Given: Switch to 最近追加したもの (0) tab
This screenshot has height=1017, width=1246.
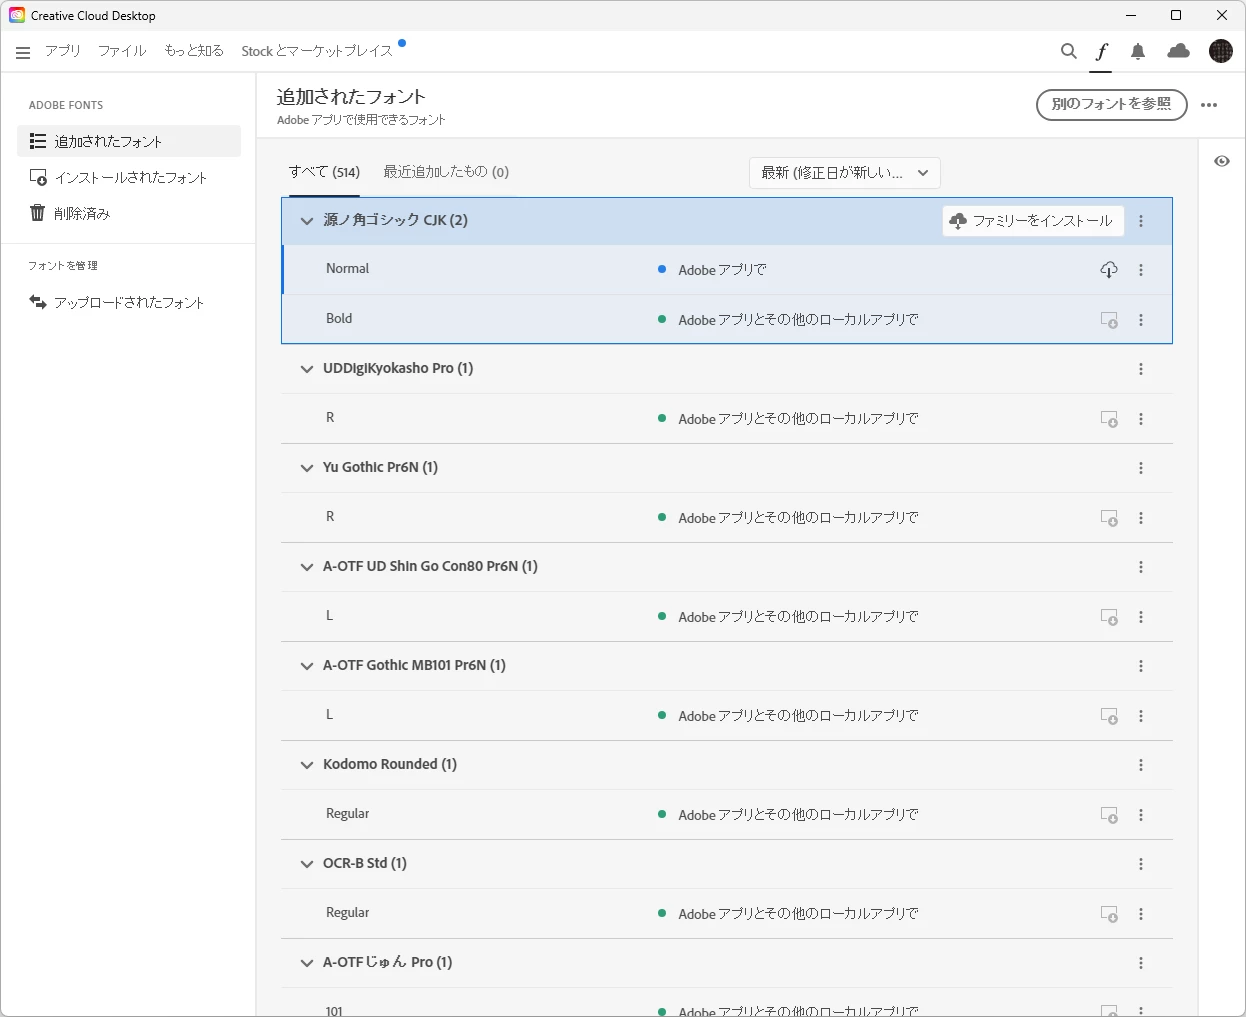Looking at the screenshot, I should pos(446,172).
